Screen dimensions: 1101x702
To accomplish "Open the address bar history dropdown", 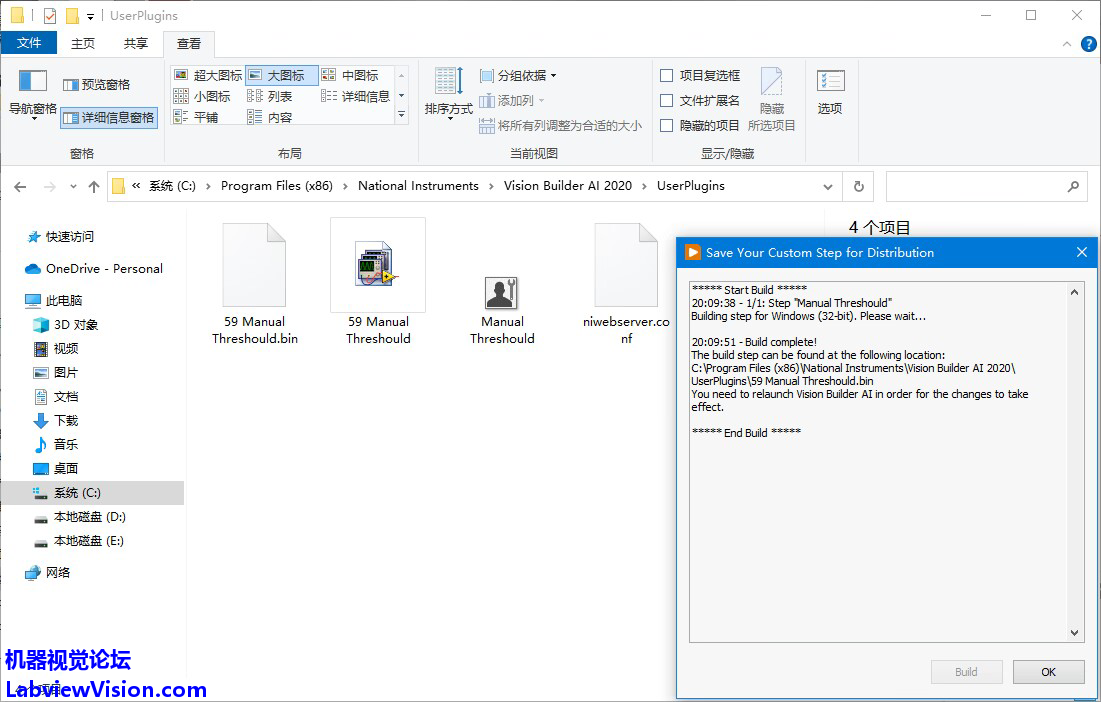I will (x=827, y=186).
